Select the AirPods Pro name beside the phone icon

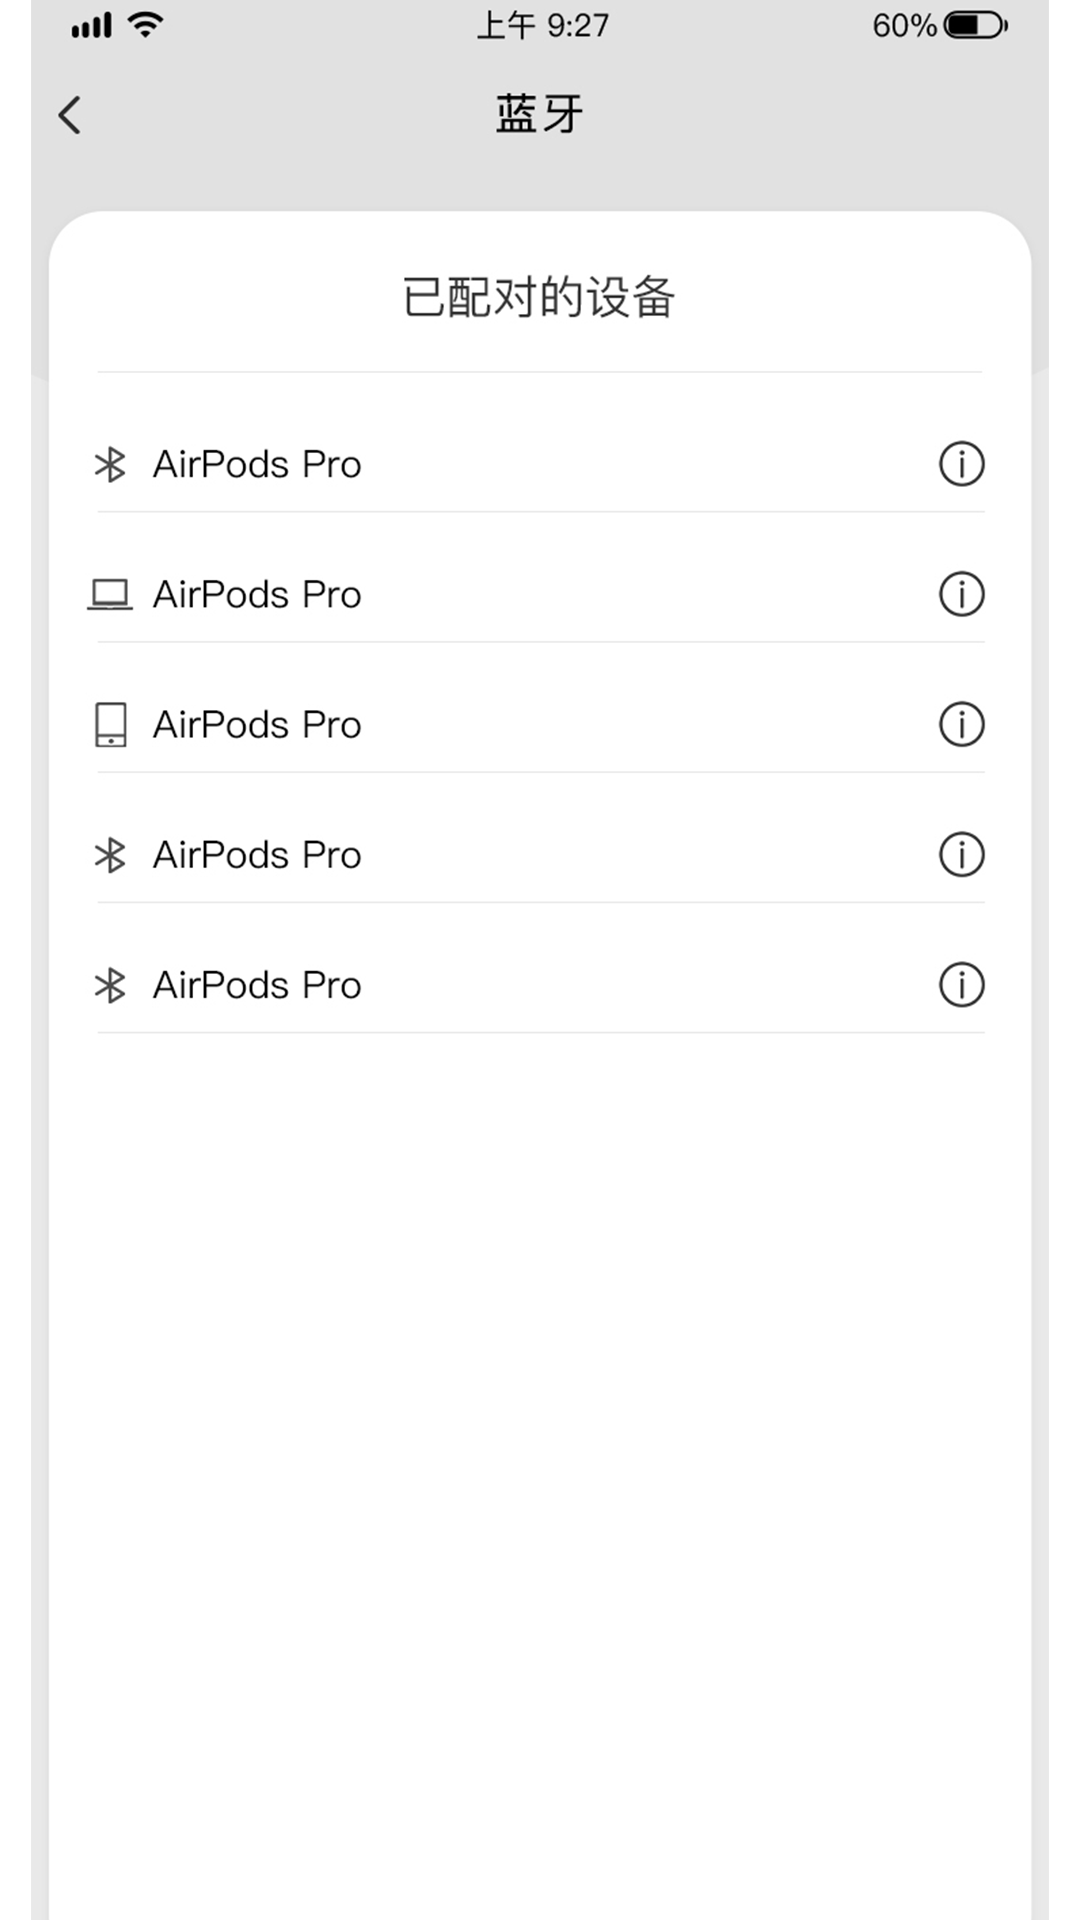click(257, 724)
